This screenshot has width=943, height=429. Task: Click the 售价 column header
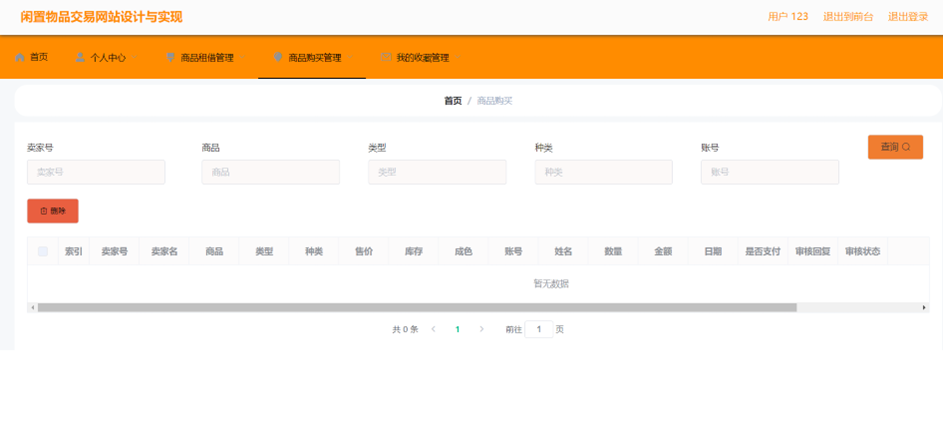(x=364, y=252)
